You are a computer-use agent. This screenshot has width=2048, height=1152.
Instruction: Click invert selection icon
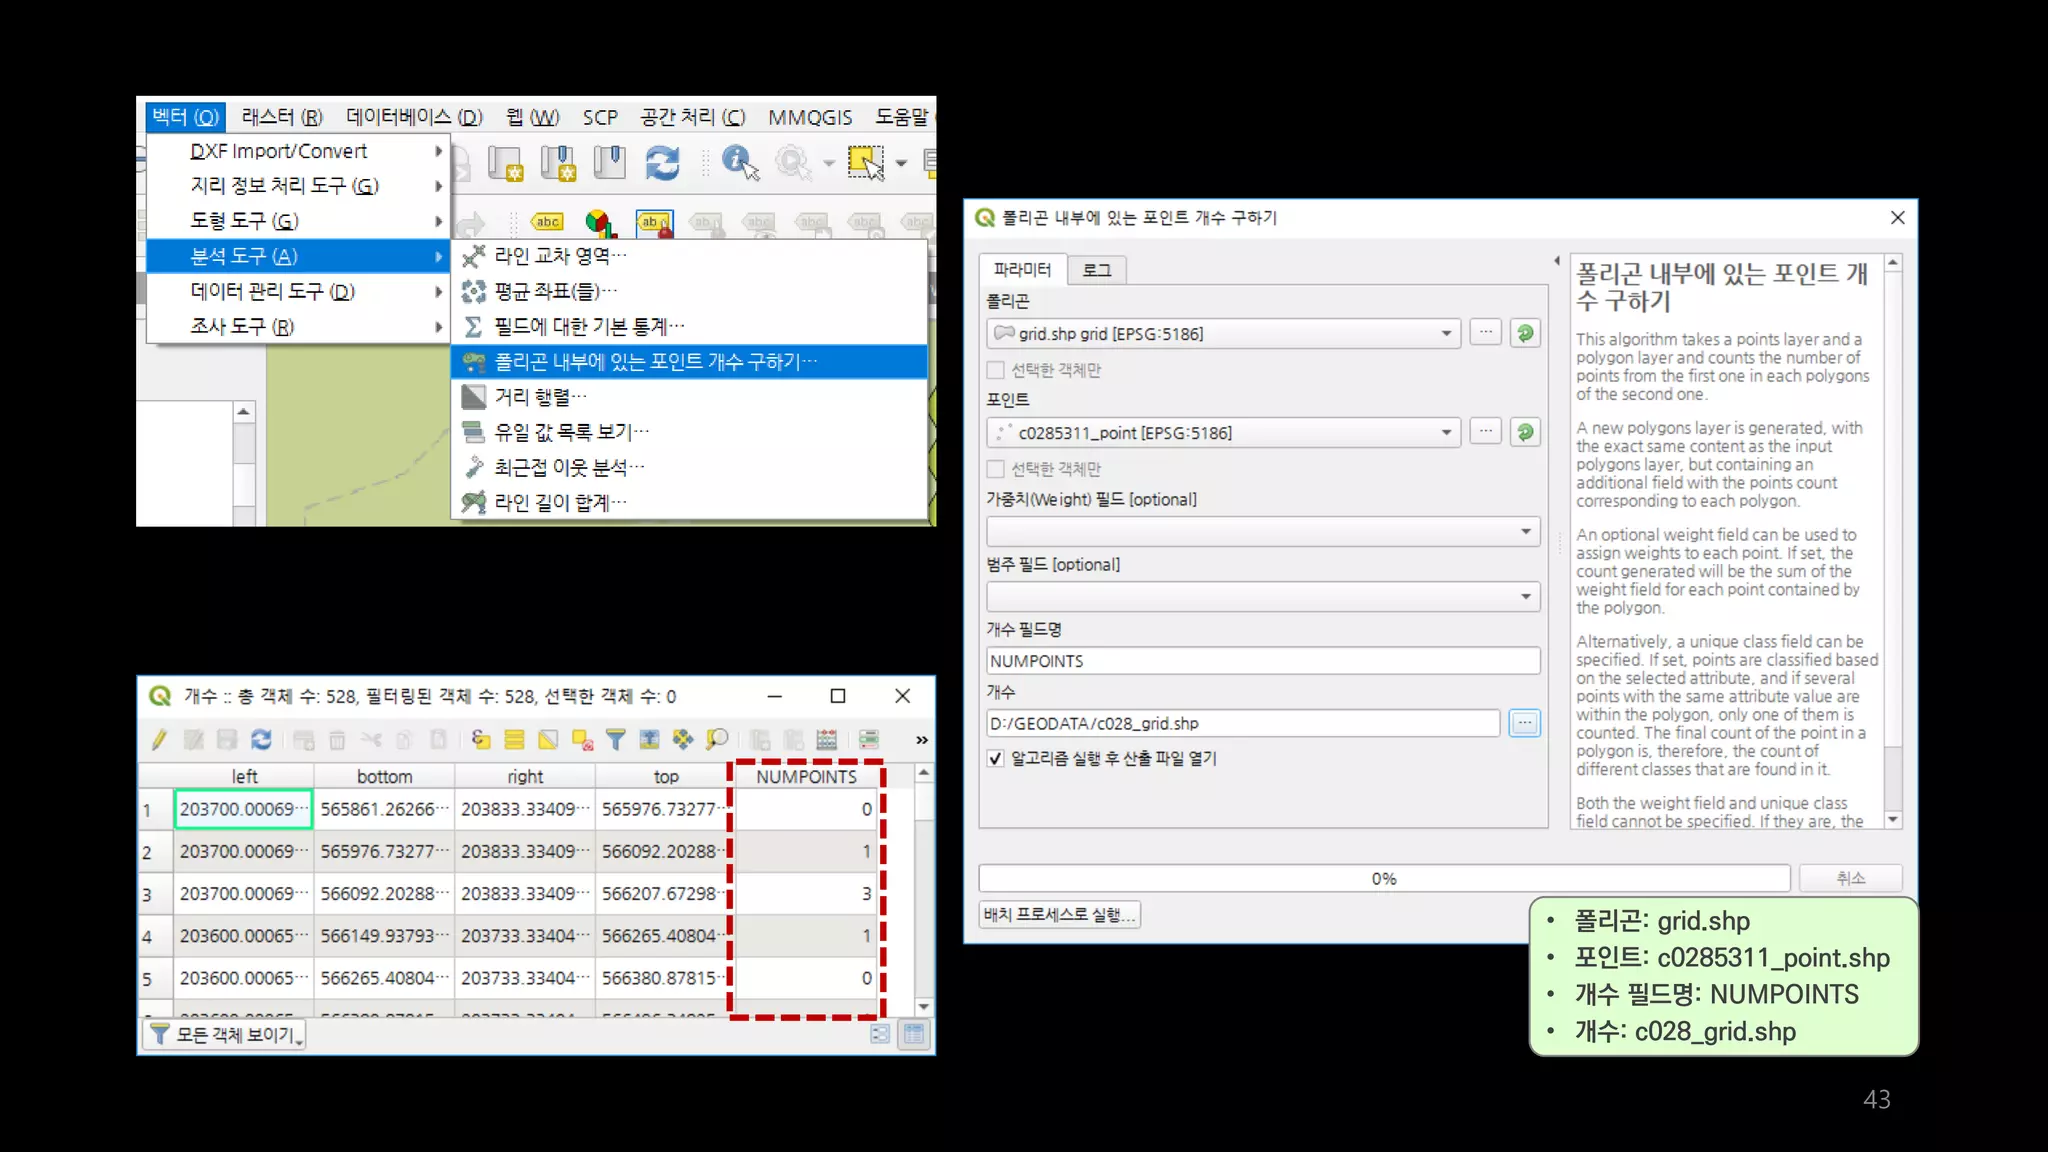(548, 740)
